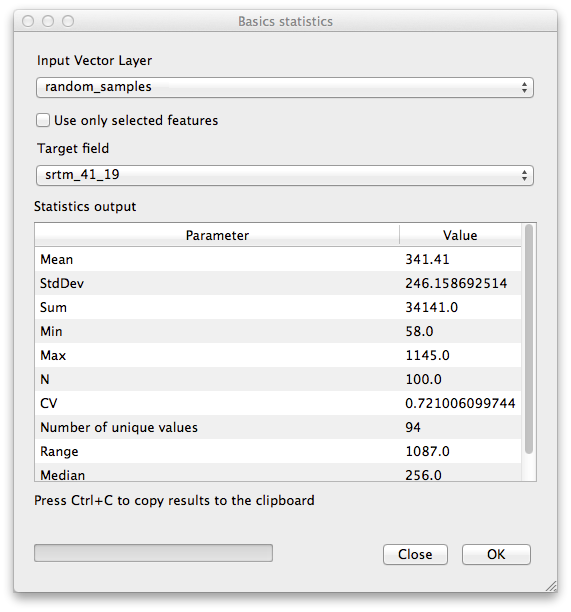Image resolution: width=571 pixels, height=612 pixels.
Task: Select the Max row in table
Action: [x=278, y=355]
